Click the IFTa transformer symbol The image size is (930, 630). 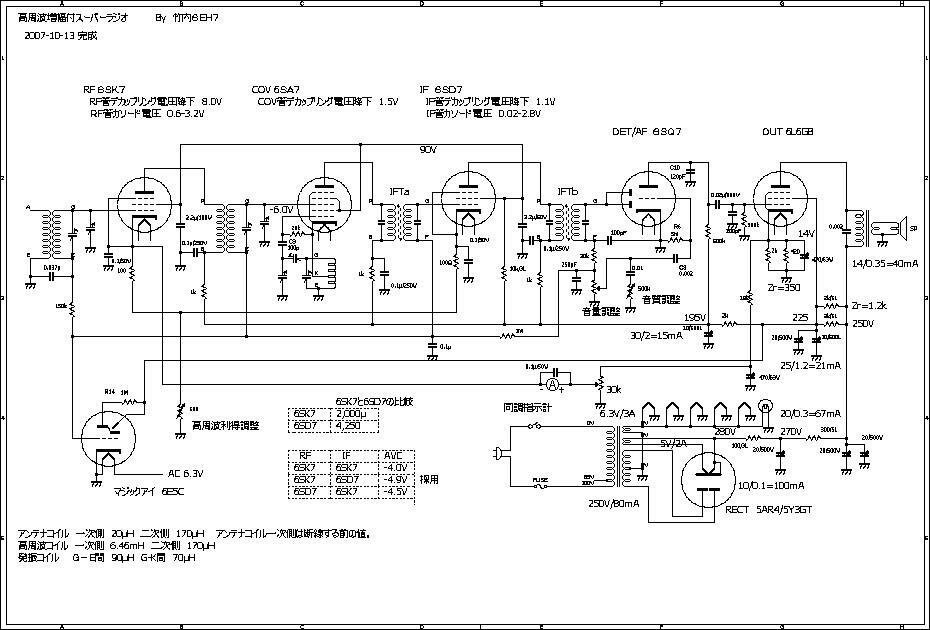click(x=400, y=221)
